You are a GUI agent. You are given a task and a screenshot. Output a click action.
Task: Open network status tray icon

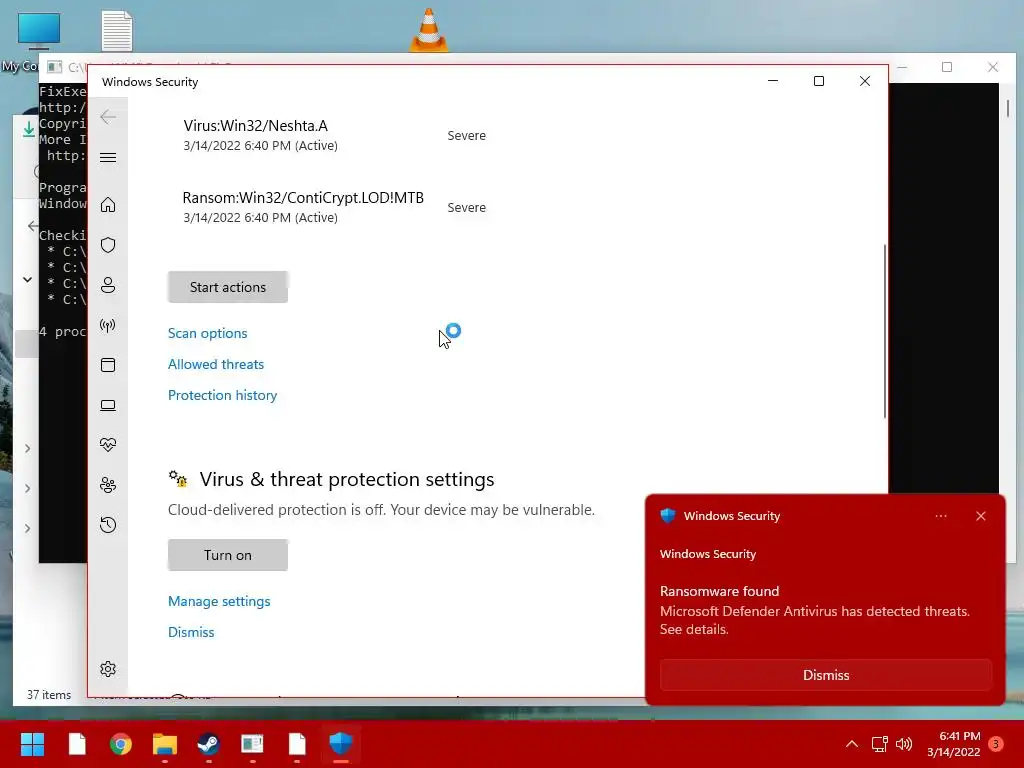click(879, 744)
